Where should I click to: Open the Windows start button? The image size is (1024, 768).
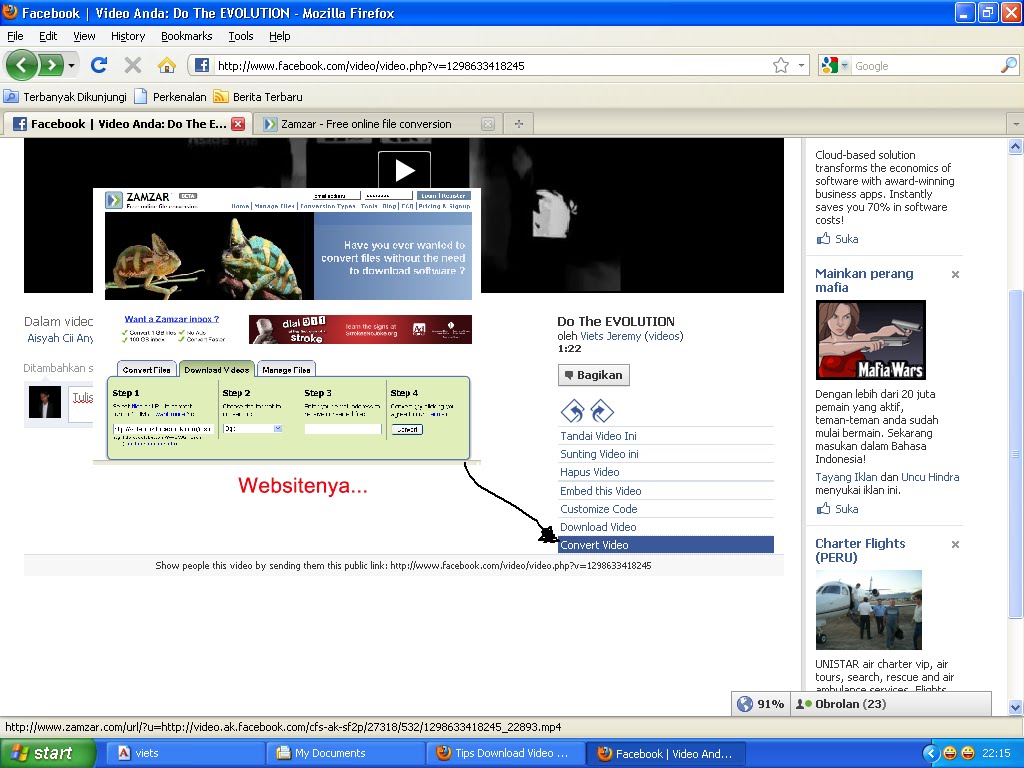pos(47,753)
